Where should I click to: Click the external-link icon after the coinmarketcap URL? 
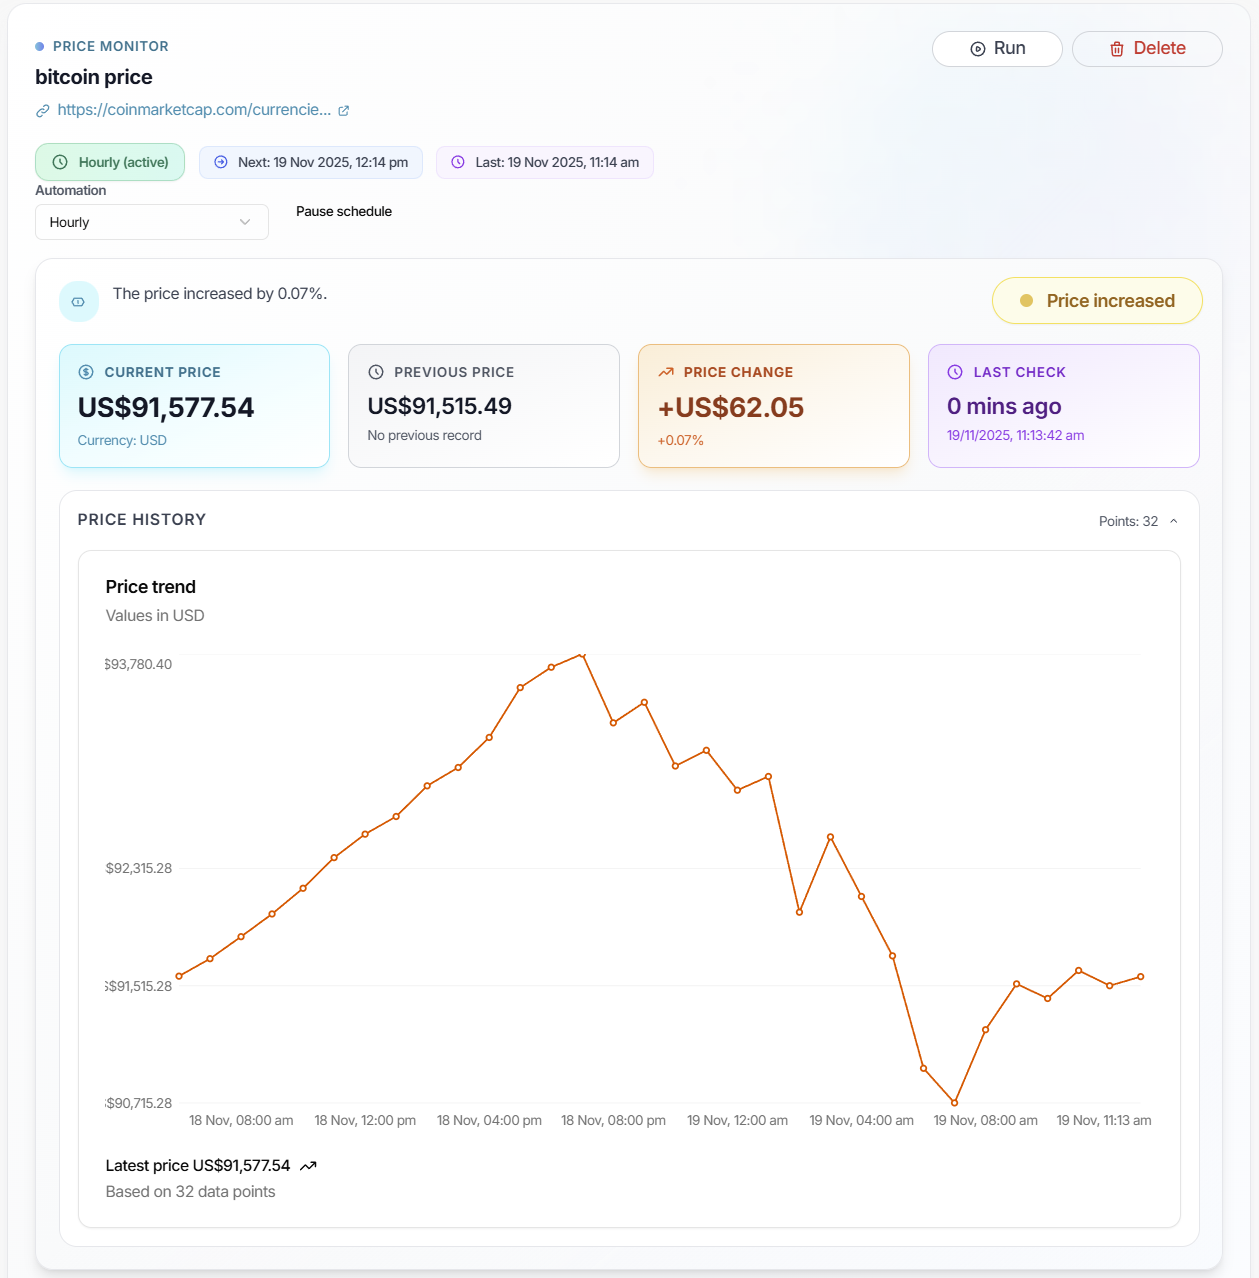tap(344, 110)
